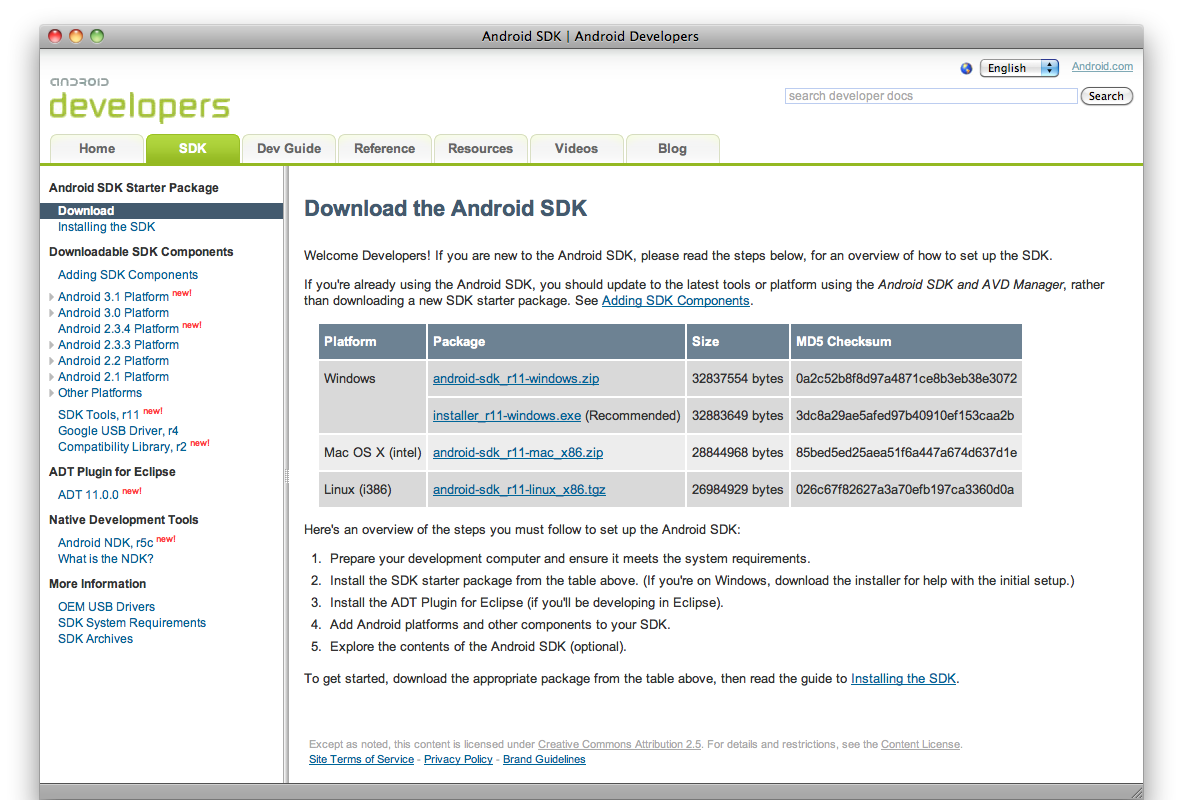Image resolution: width=1183 pixels, height=800 pixels.
Task: Open the Privacy Policy link
Action: tap(458, 759)
